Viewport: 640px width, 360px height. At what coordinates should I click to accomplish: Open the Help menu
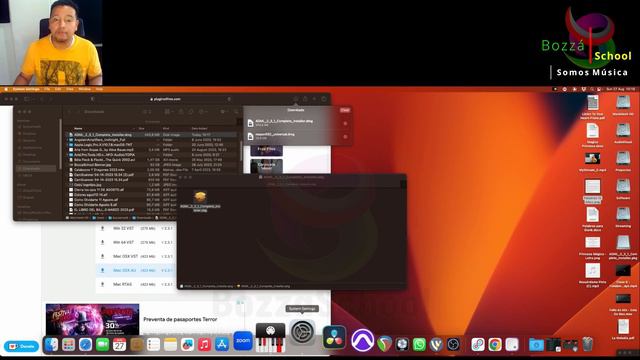tap(99, 89)
